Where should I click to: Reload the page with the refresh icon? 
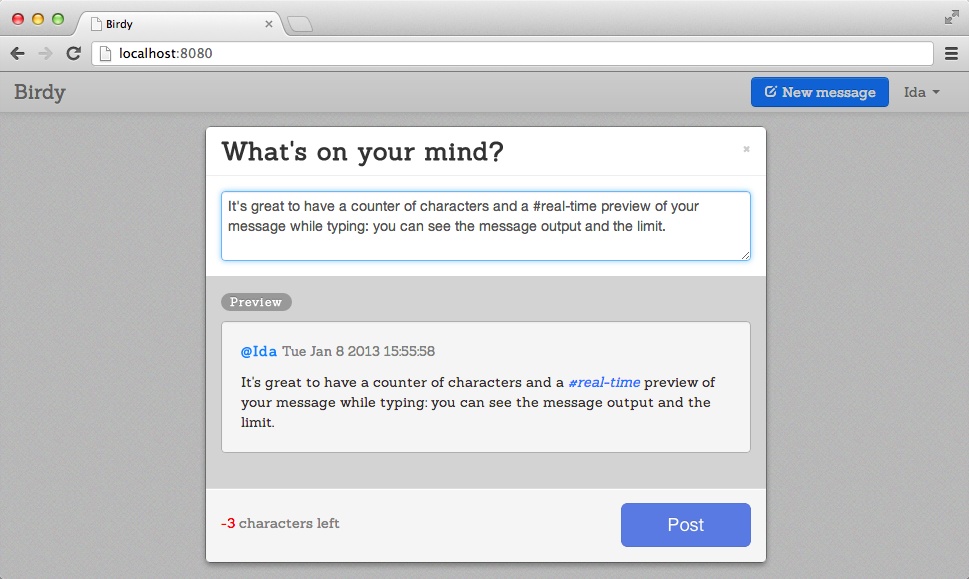(72, 53)
